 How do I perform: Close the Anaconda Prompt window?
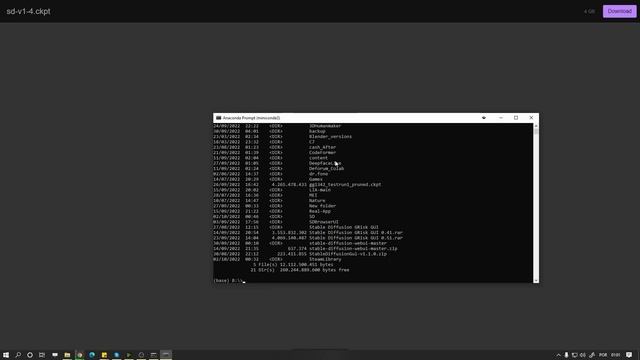pos(531,118)
